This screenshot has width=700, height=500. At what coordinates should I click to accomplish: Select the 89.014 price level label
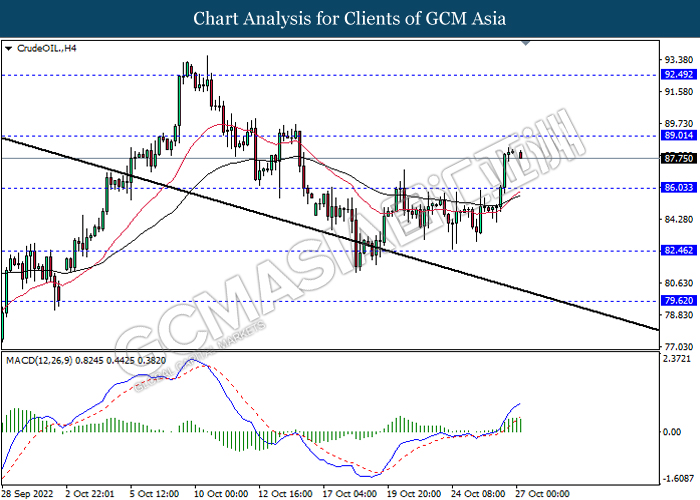point(678,135)
